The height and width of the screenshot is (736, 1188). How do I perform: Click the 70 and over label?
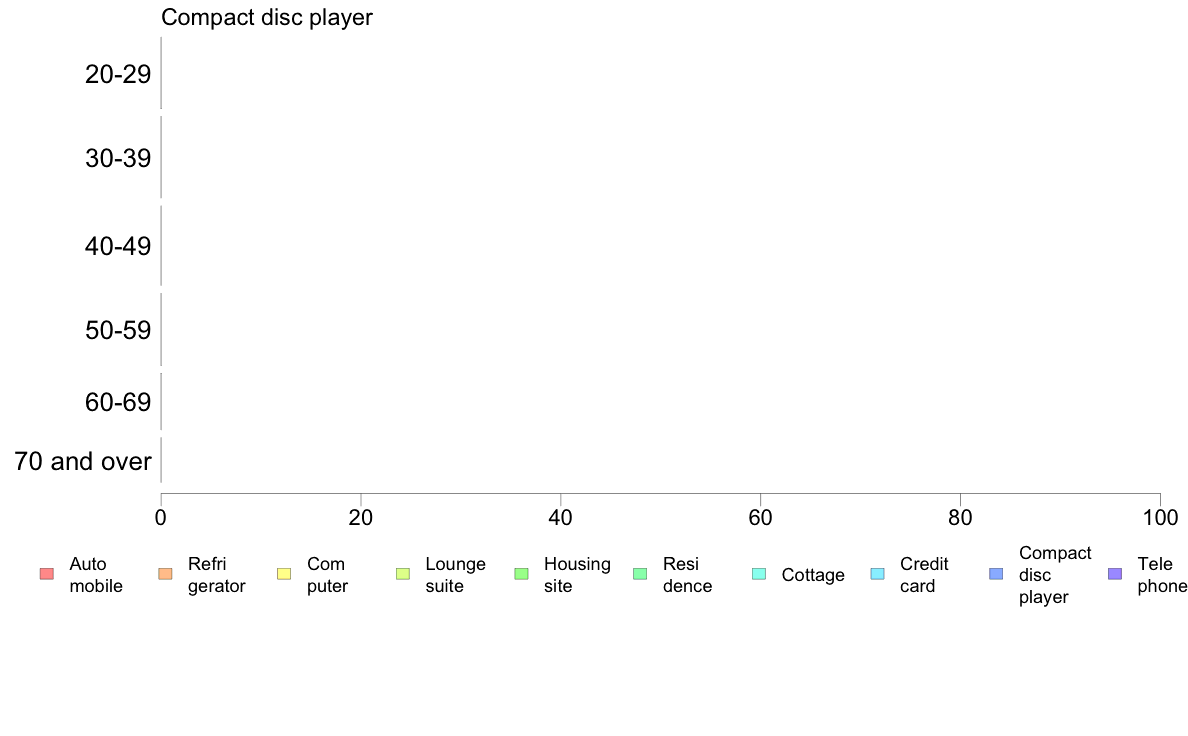pyautogui.click(x=83, y=462)
